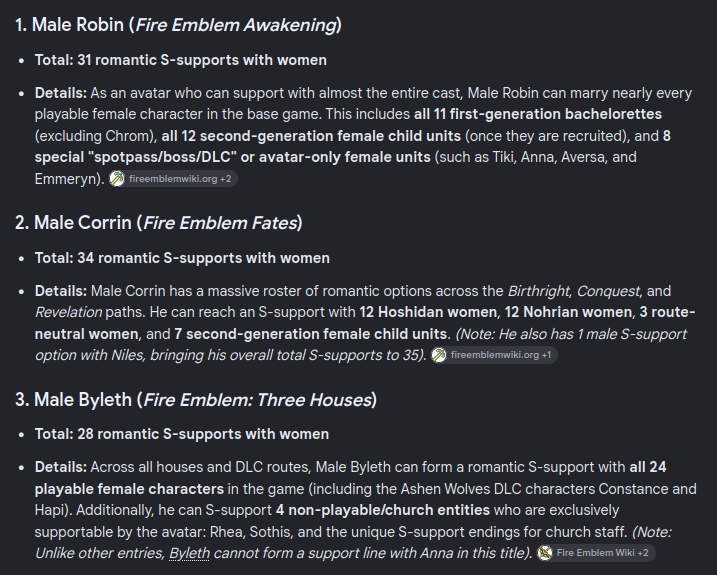Open the Fire Emblem Wiki +2 citation
Screen dimensions: 717x575
(595, 553)
